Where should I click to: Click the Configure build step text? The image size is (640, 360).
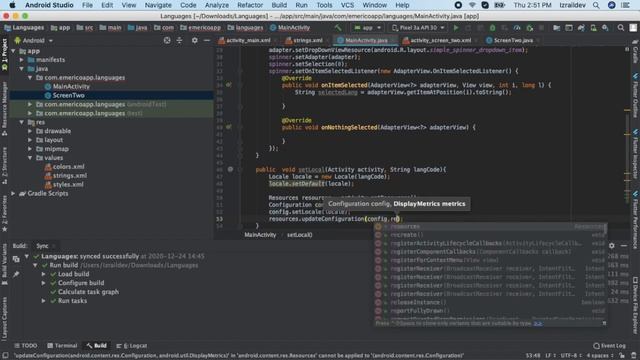click(x=81, y=283)
